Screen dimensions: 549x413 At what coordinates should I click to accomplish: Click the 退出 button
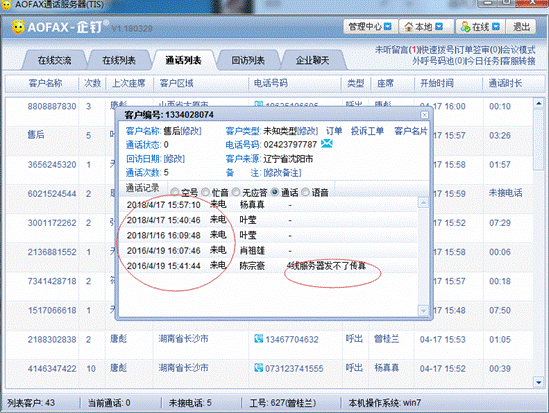tap(521, 27)
